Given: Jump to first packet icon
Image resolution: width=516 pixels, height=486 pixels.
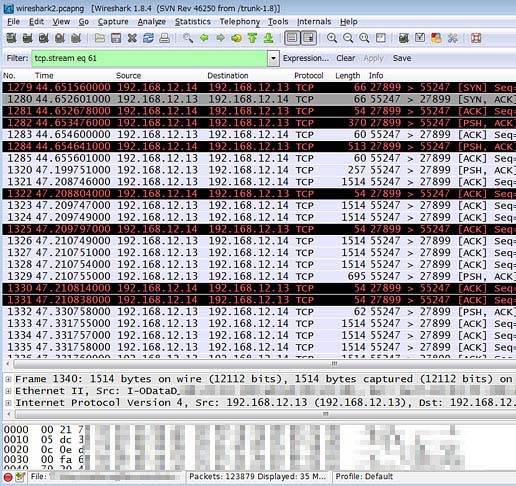Looking at the screenshot, I should (x=252, y=38).
